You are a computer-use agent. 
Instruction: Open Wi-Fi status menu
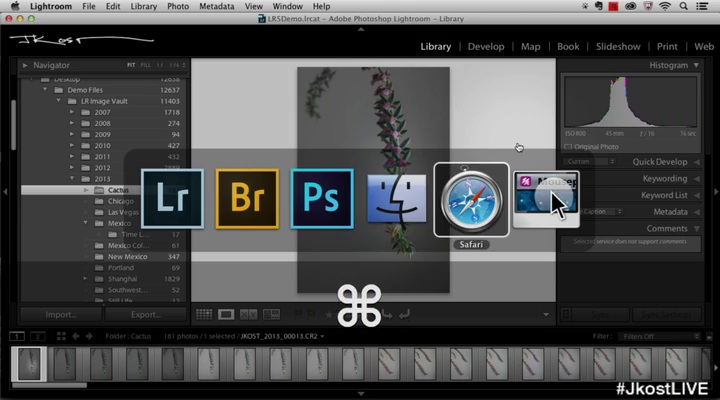click(x=664, y=6)
